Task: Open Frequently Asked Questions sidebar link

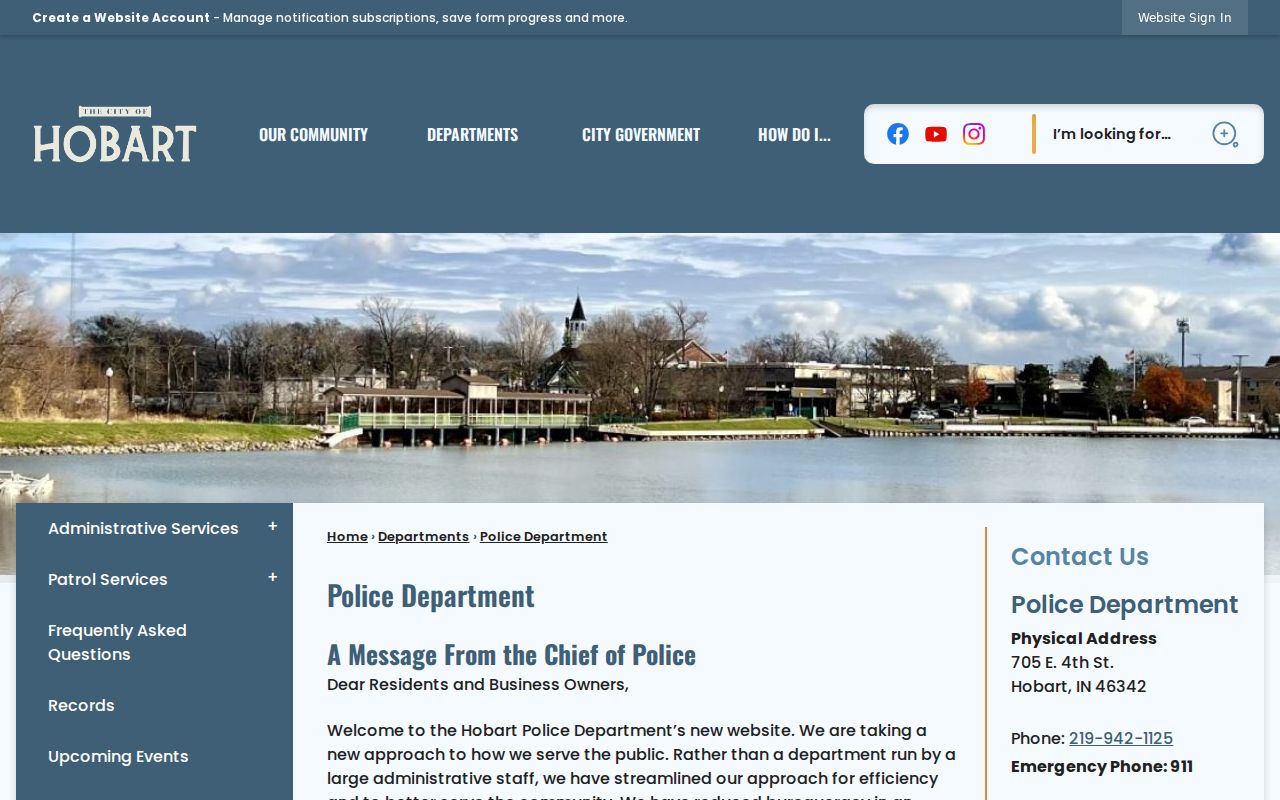Action: 117,642
